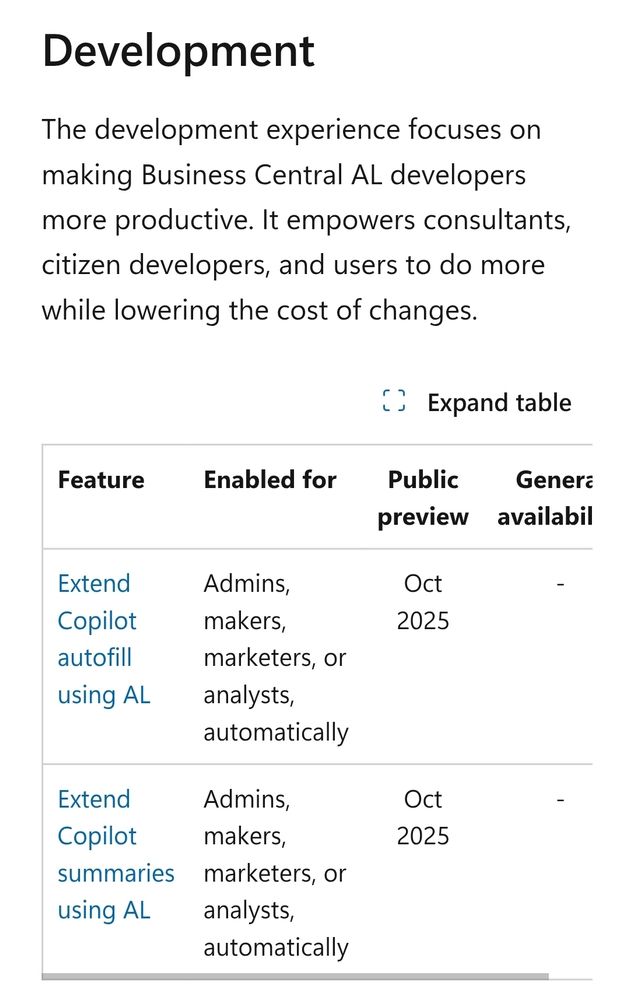The height and width of the screenshot is (1000, 630).
Task: Click the phrase Business Central AL developers
Action: (333, 175)
